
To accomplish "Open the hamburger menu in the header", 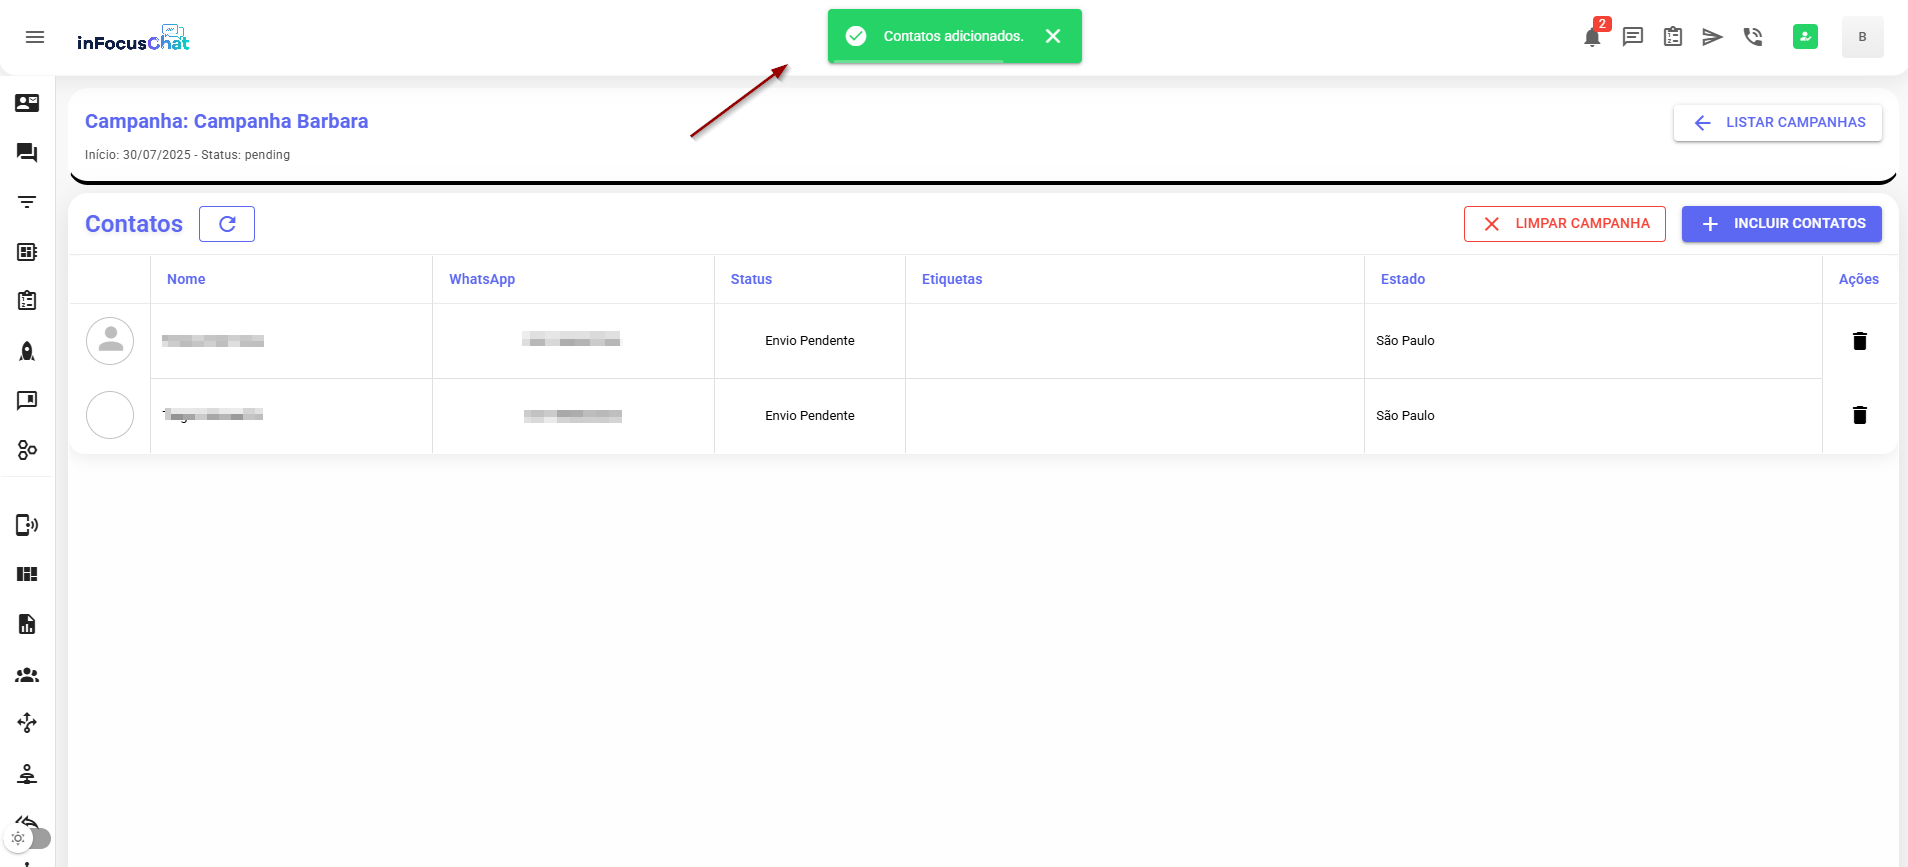I will coord(35,37).
